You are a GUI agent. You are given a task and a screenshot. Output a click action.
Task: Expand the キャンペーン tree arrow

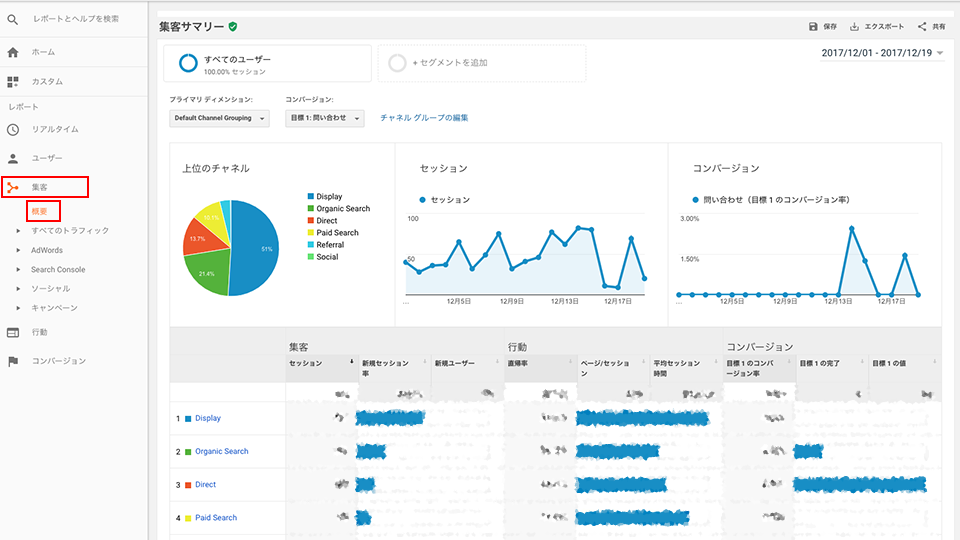pyautogui.click(x=18, y=308)
